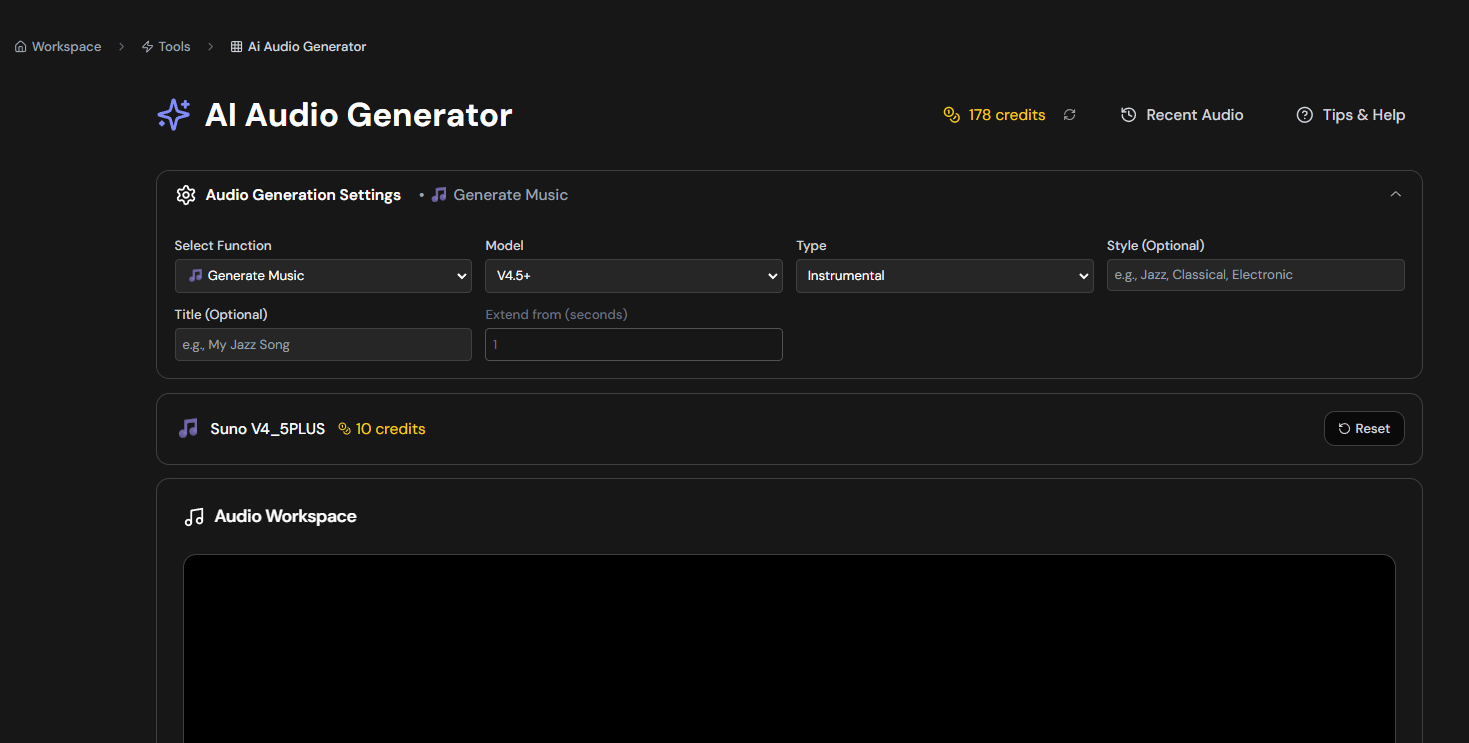Click the Audio Generation Settings gear icon
The width and height of the screenshot is (1469, 743).
coord(185,195)
